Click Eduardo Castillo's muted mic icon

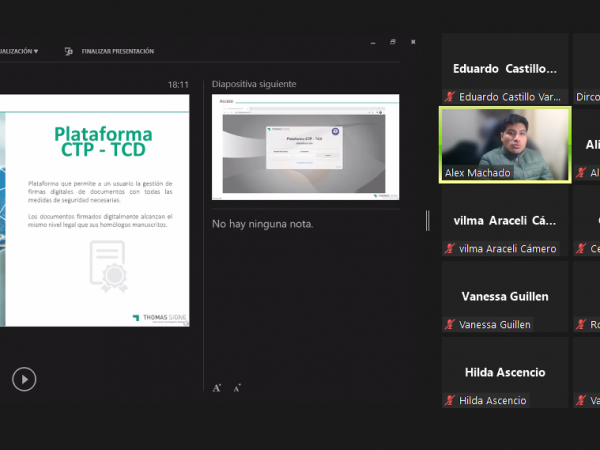tap(450, 96)
